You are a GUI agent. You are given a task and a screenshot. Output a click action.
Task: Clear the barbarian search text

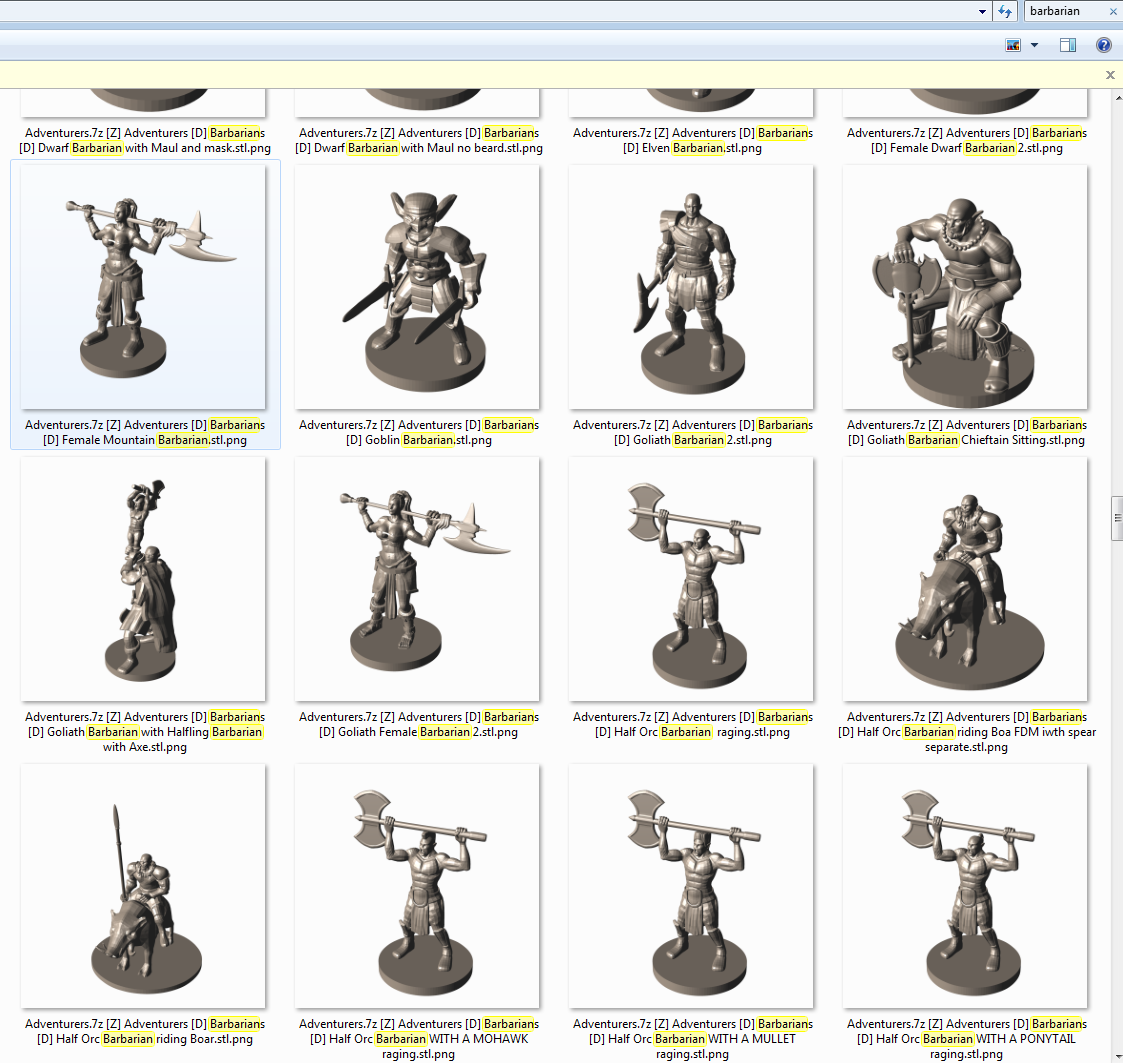click(x=1113, y=11)
